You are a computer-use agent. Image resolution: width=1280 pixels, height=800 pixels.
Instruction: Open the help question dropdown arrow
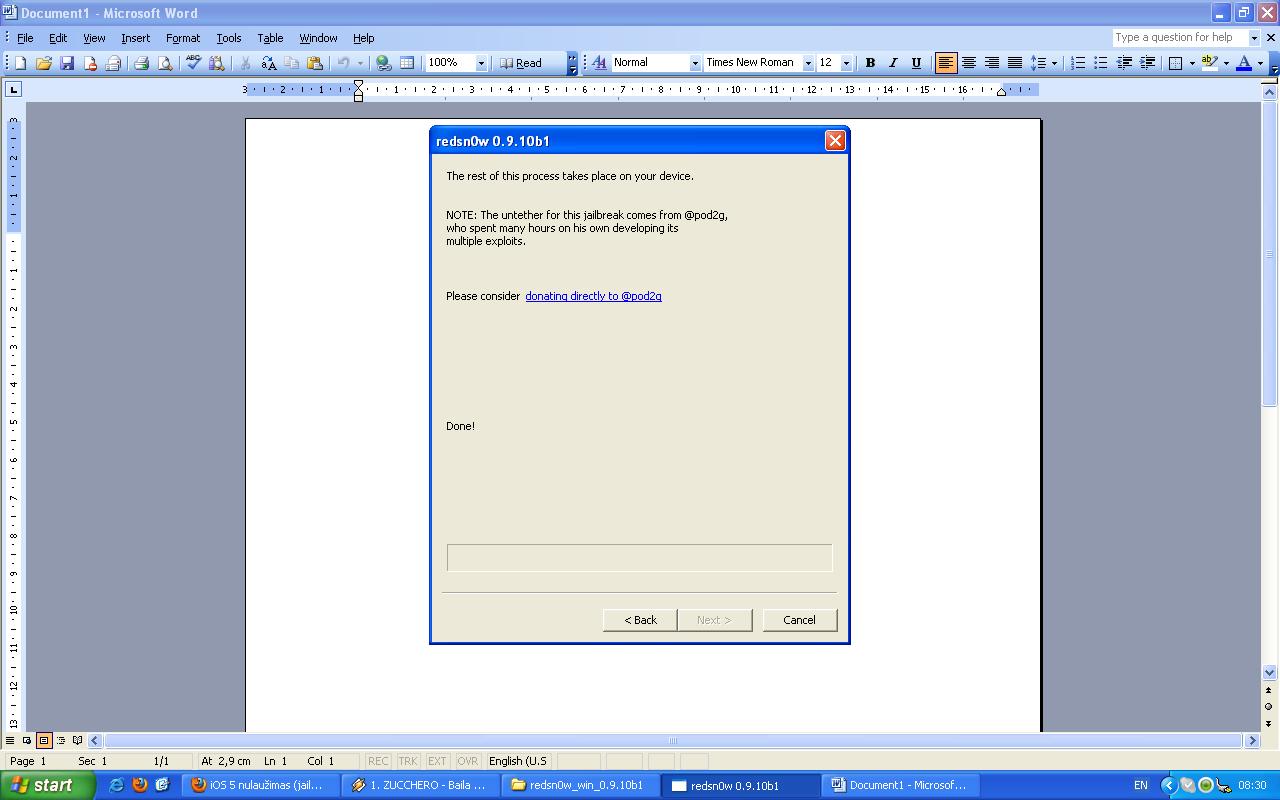(1254, 38)
